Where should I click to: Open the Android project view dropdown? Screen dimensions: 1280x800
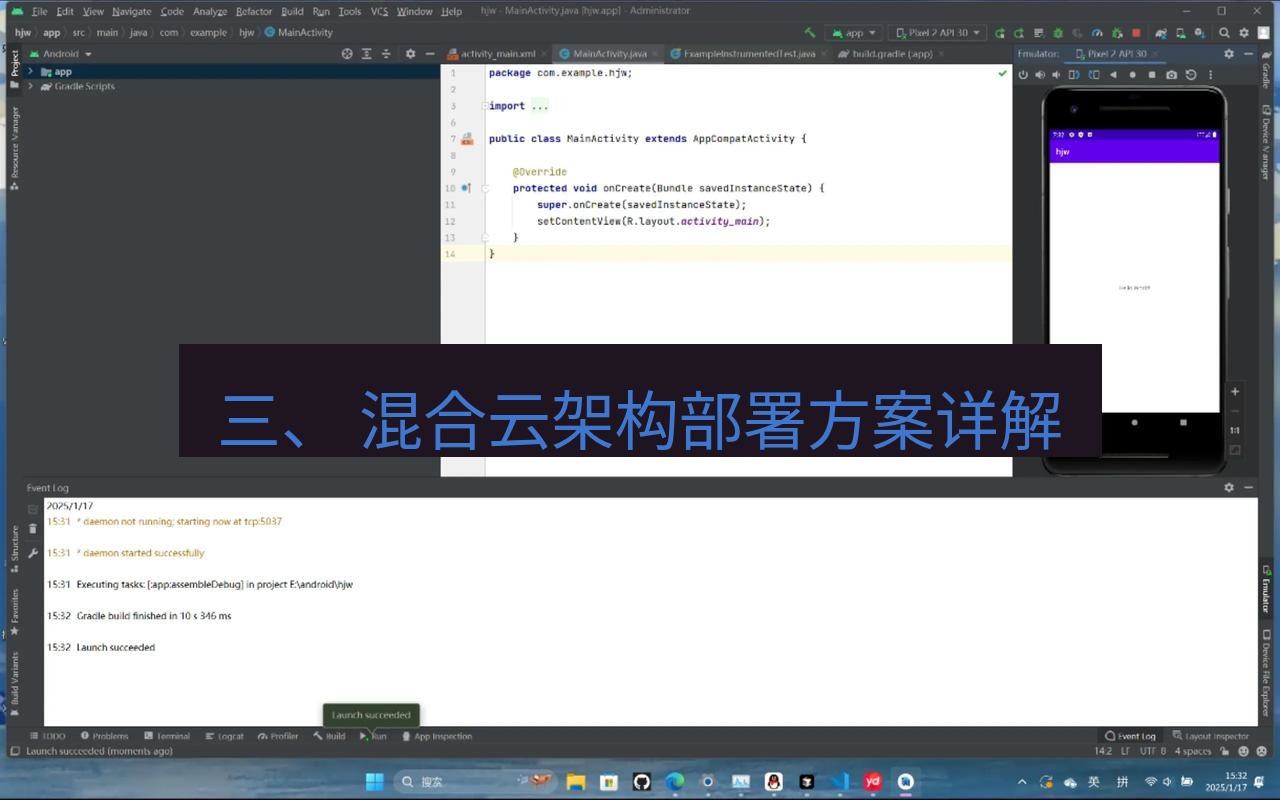(61, 53)
